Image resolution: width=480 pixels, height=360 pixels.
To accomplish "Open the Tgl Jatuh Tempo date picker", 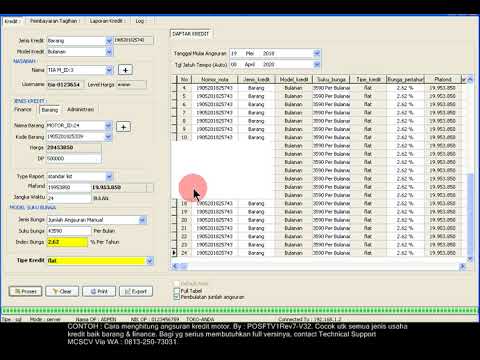I will point(317,64).
